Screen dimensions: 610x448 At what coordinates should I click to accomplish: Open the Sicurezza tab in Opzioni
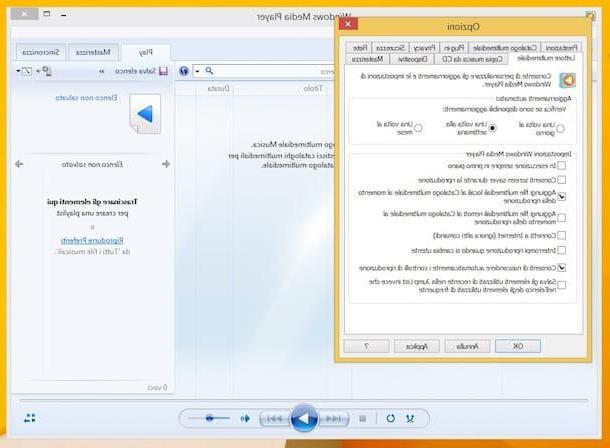click(x=391, y=48)
